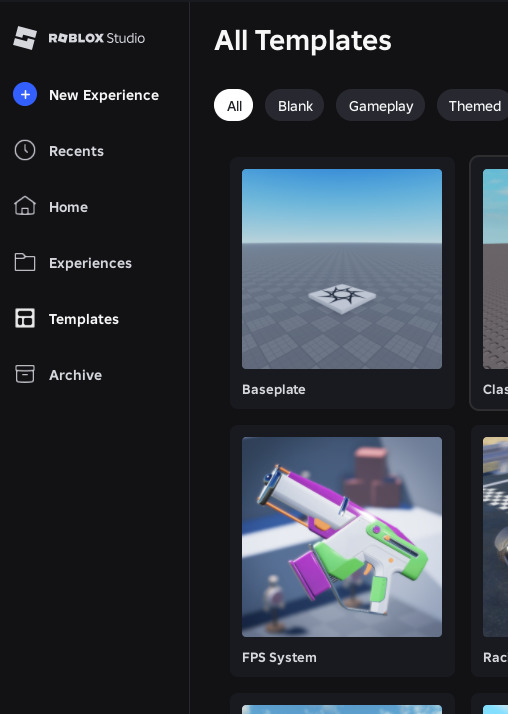508x714 pixels.
Task: Filter templates by Gameplay
Action: click(381, 105)
